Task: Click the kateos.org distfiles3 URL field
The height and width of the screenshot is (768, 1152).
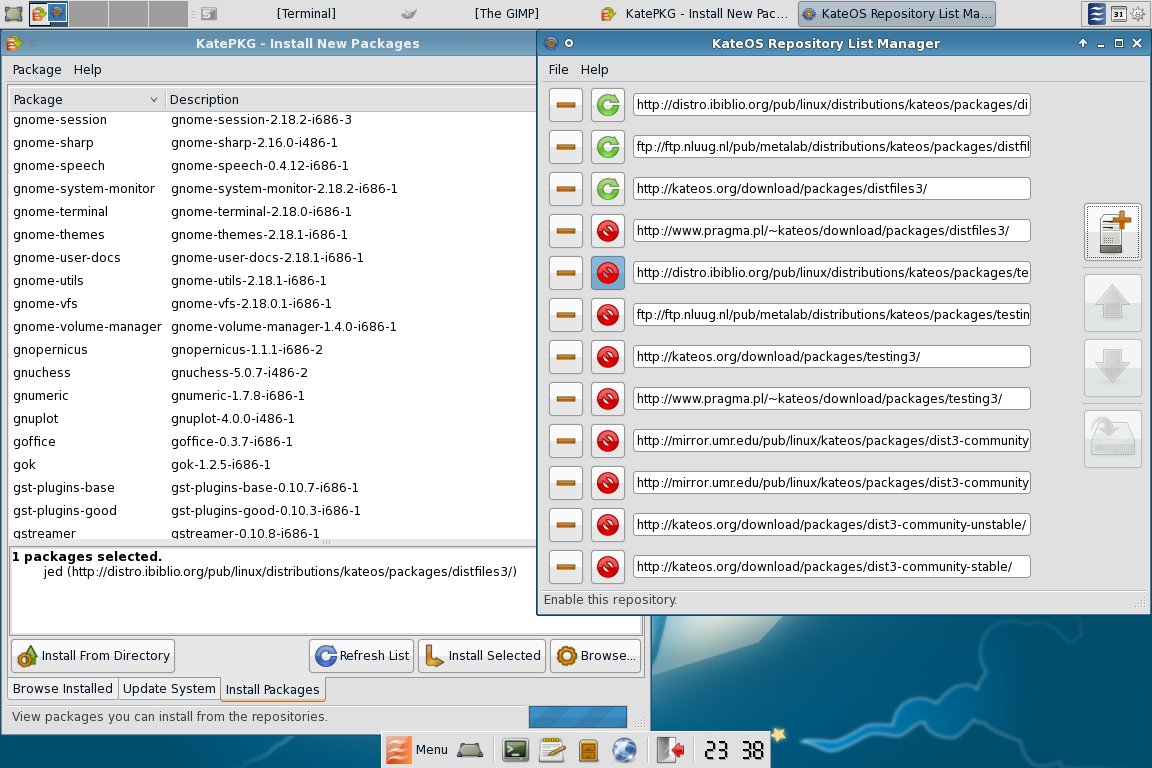Action: tap(832, 189)
